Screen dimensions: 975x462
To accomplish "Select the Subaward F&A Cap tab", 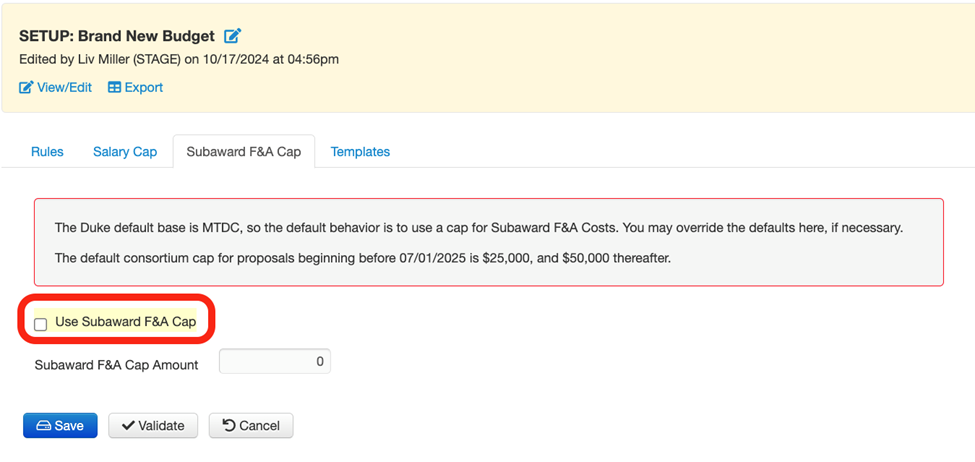I will pyautogui.click(x=244, y=152).
